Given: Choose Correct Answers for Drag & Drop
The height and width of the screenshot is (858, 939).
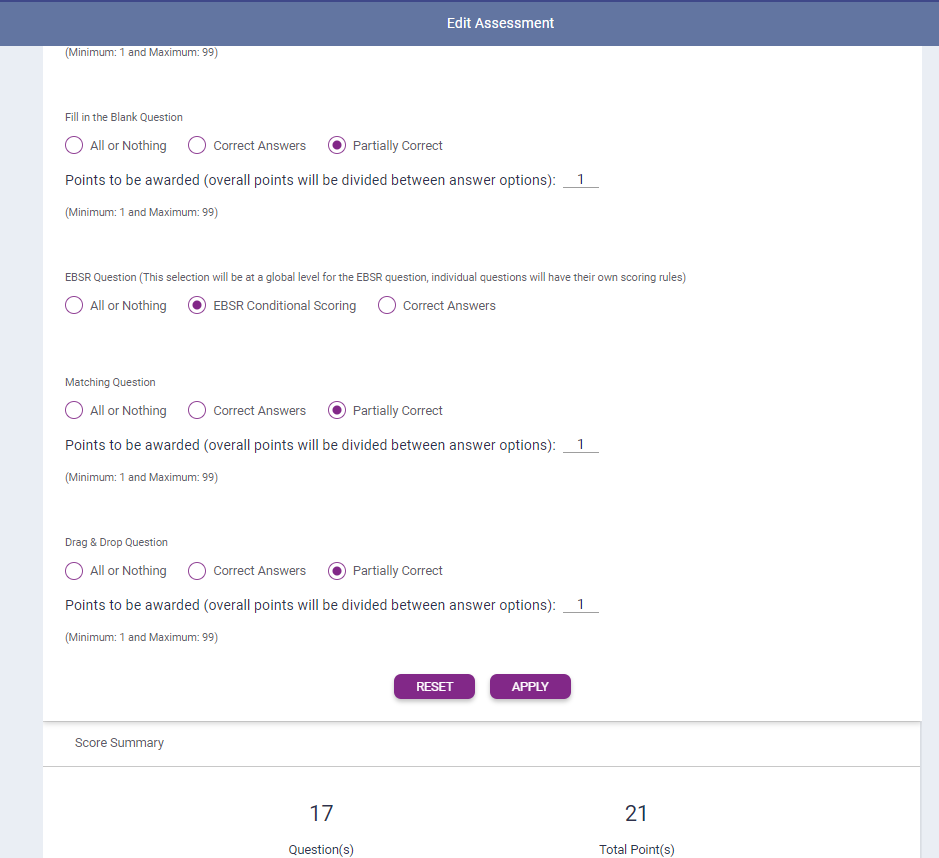Looking at the screenshot, I should pos(197,571).
